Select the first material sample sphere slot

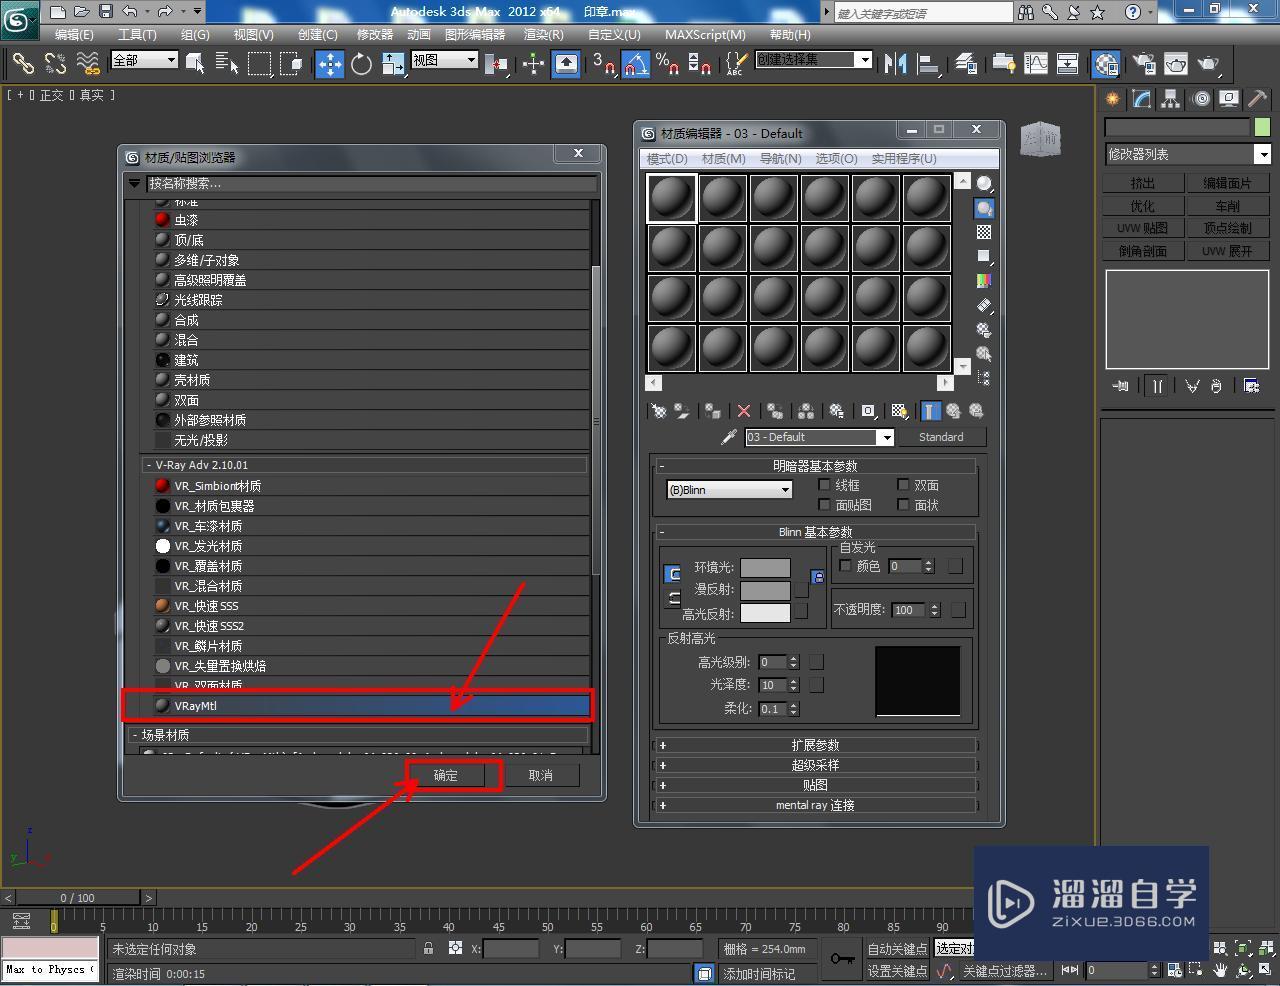671,197
